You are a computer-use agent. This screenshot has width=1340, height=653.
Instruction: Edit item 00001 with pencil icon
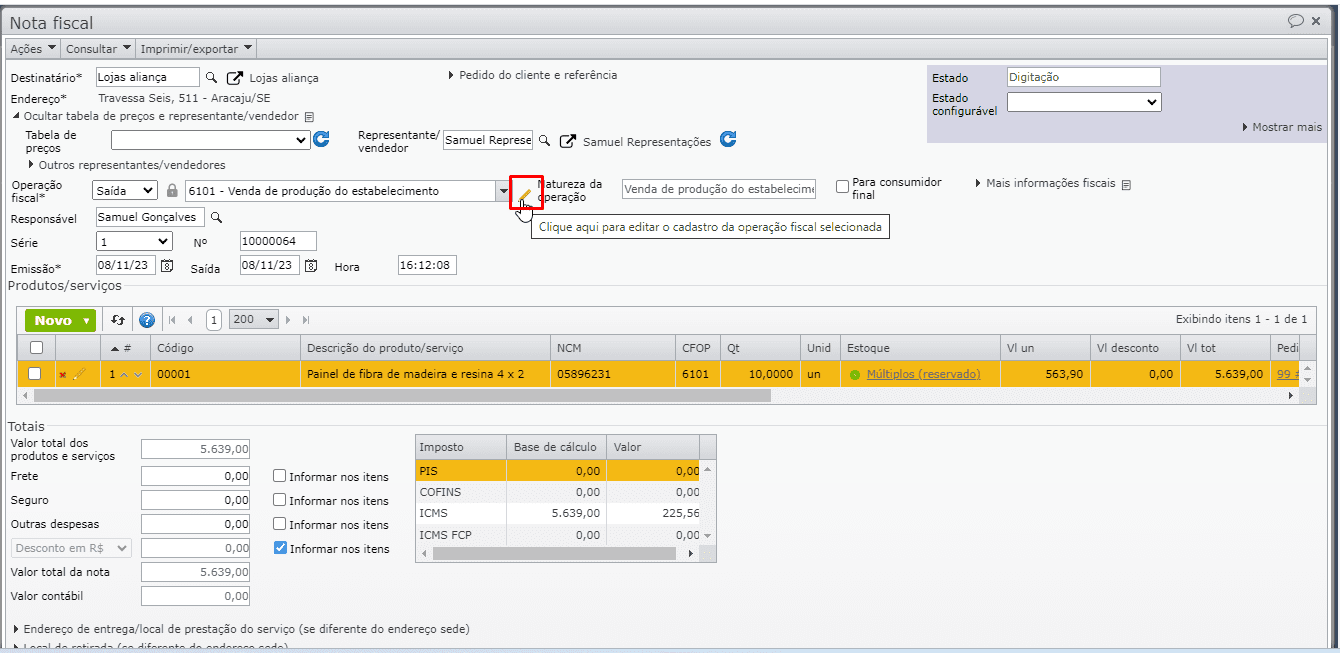pyautogui.click(x=79, y=374)
